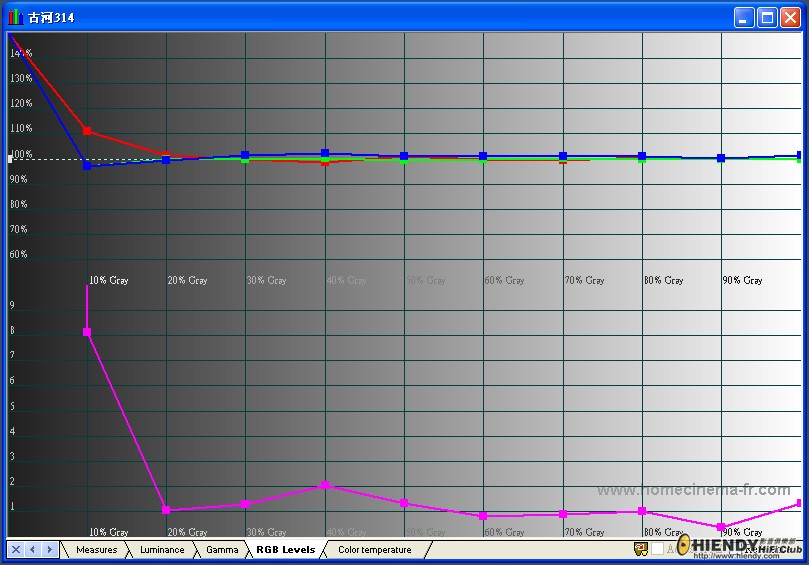
Task: Click magenta delta point at 50% Gray
Action: click(x=404, y=503)
